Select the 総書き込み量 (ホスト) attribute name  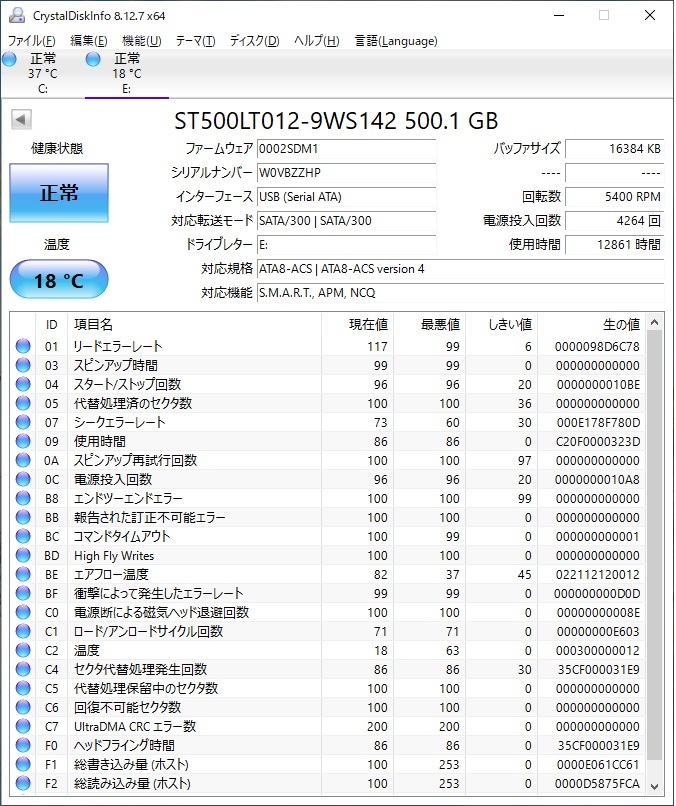(x=132, y=764)
